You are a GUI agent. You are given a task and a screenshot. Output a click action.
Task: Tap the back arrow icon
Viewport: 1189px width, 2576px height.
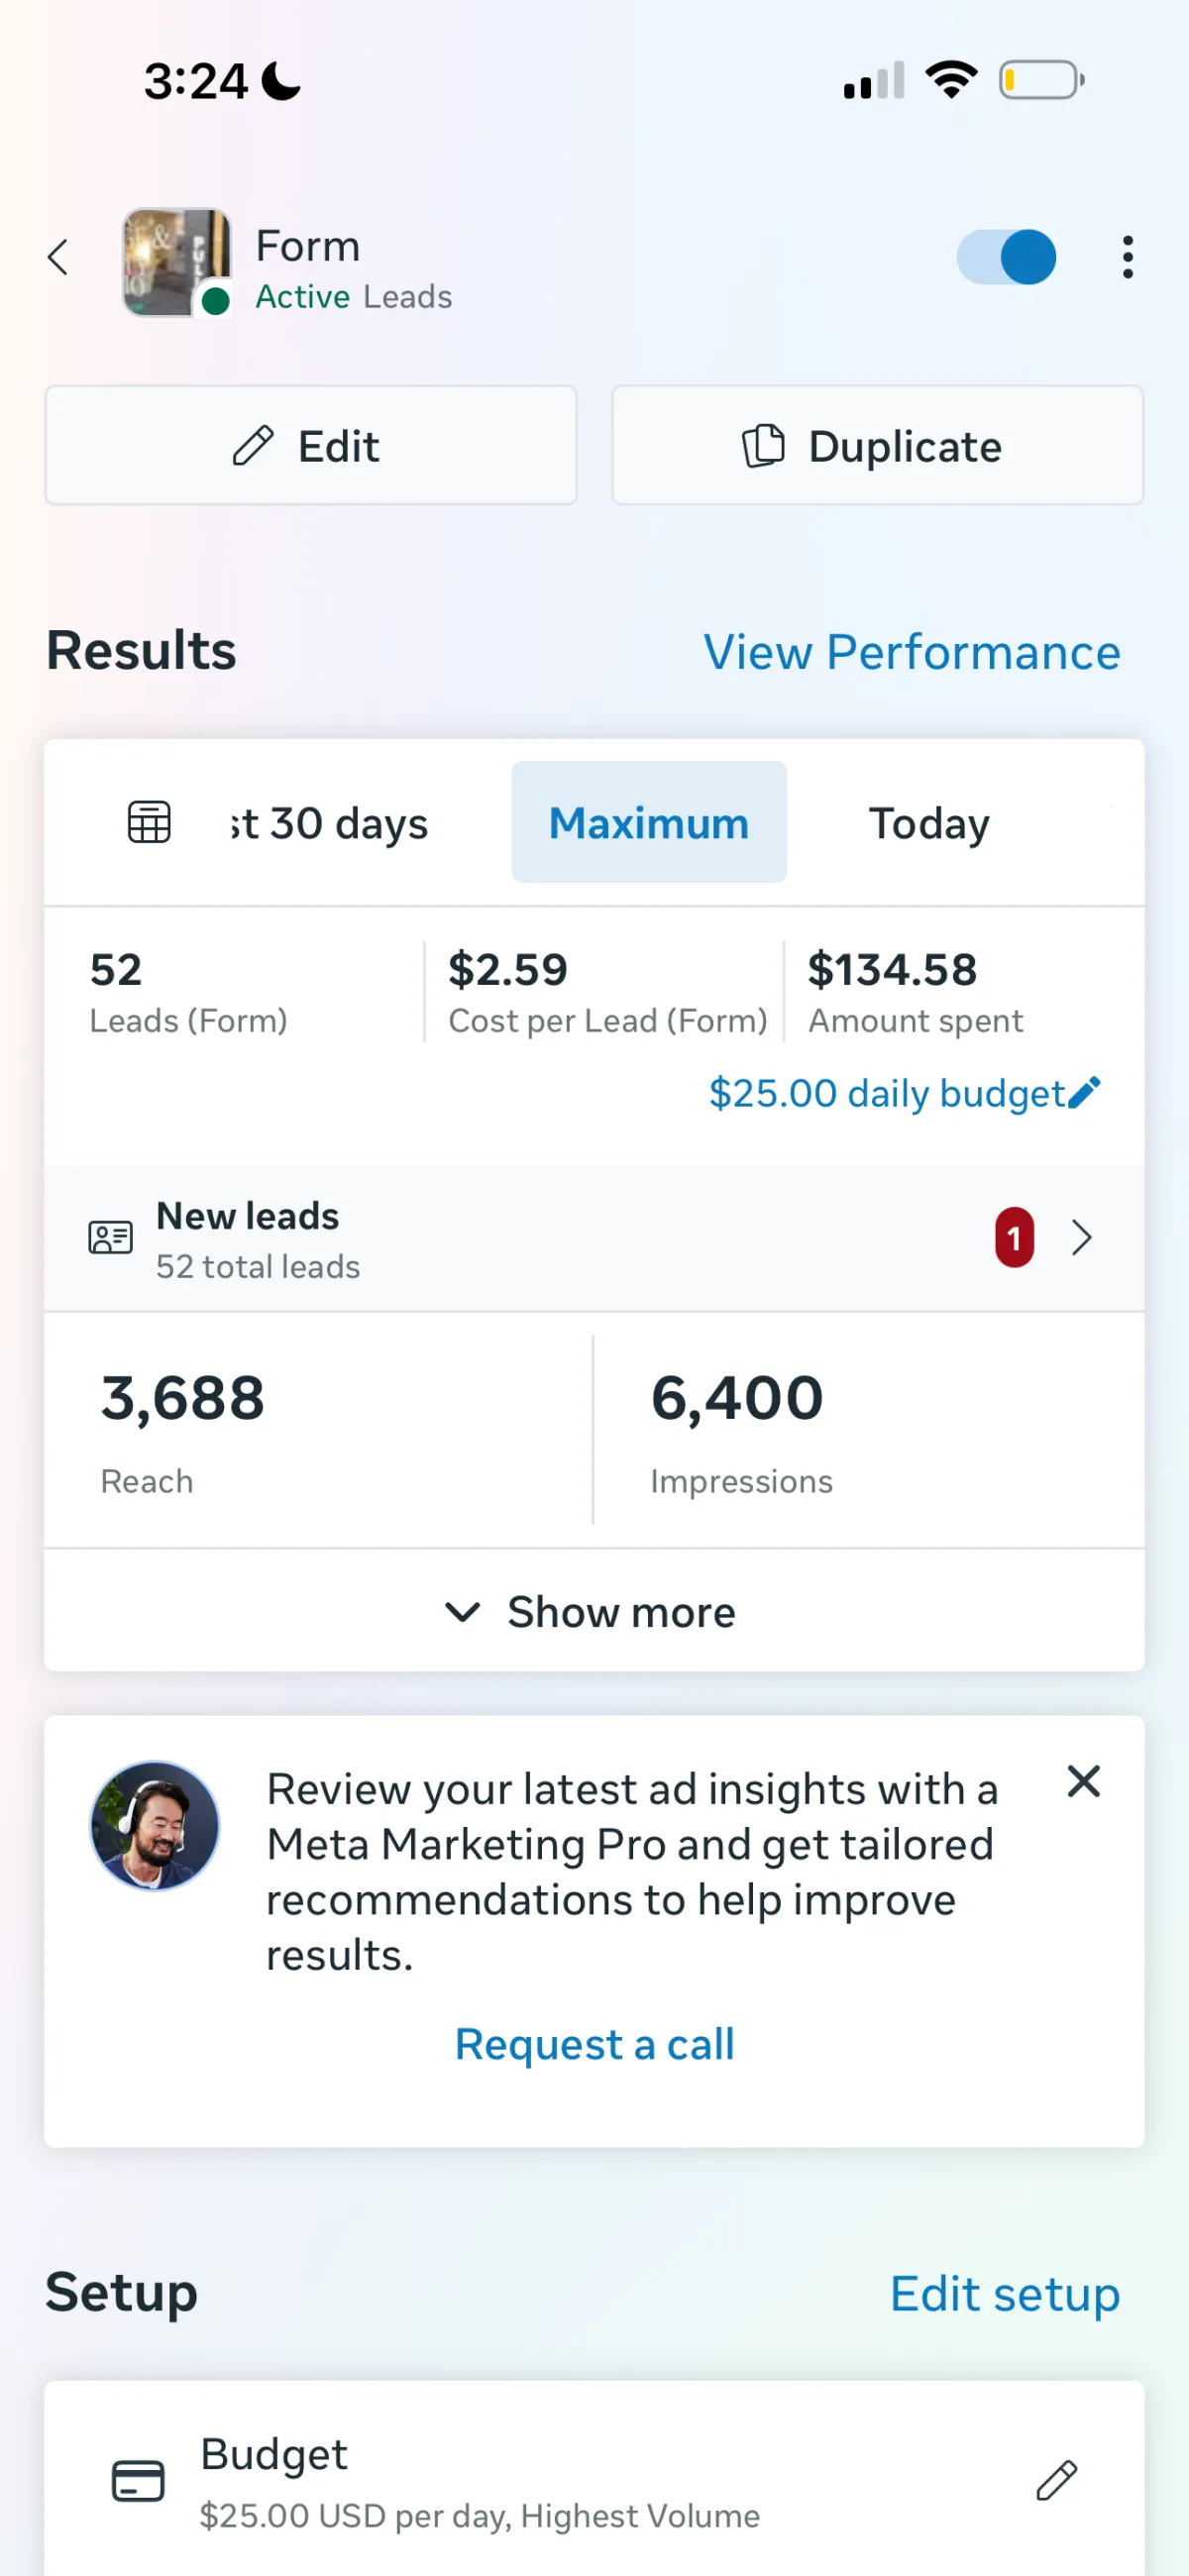58,257
